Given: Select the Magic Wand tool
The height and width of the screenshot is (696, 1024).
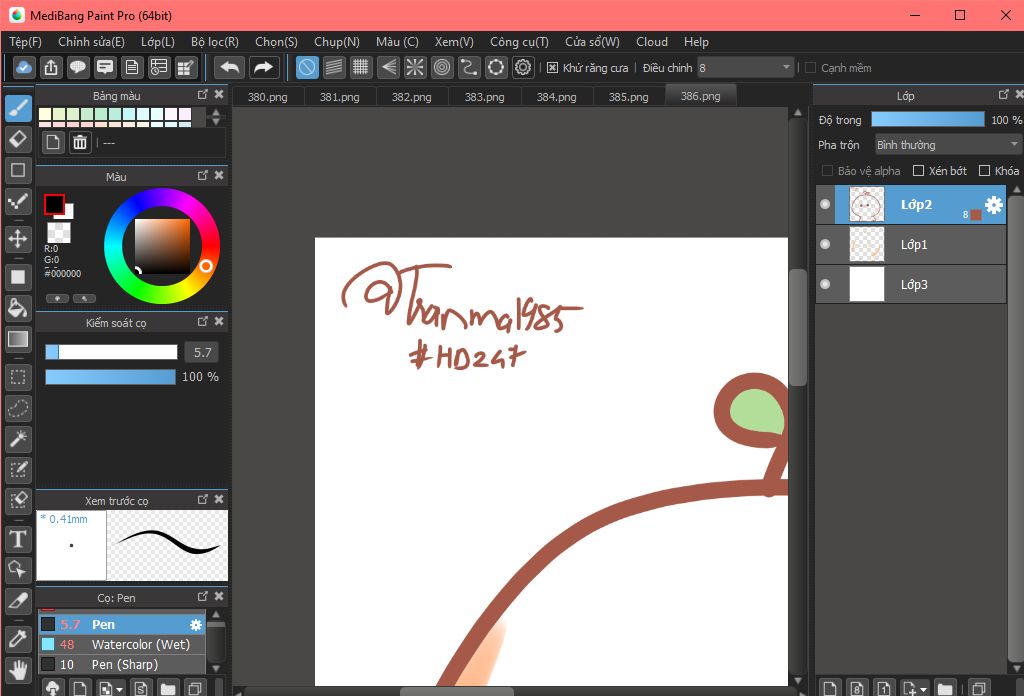Looking at the screenshot, I should (x=18, y=439).
